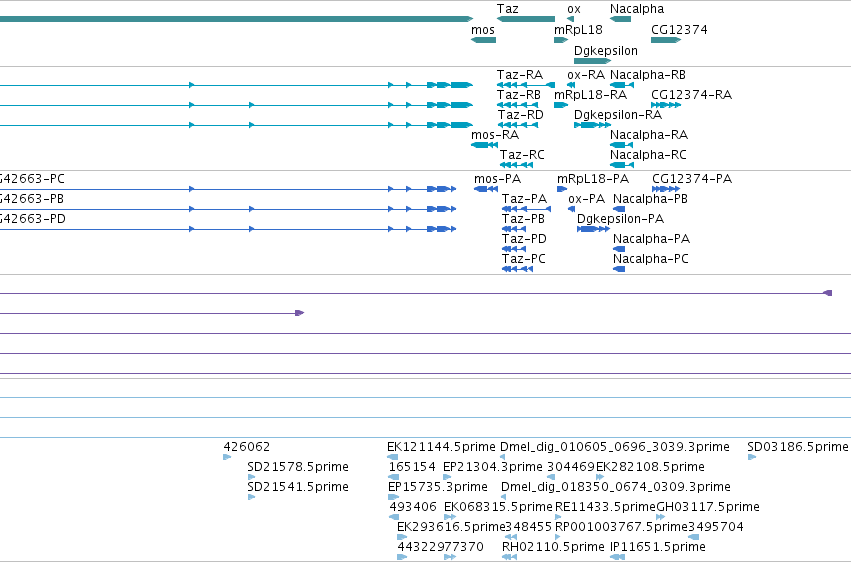Click the Dgkepsilon-PA protein label
This screenshot has height=562, width=851.
620,219
